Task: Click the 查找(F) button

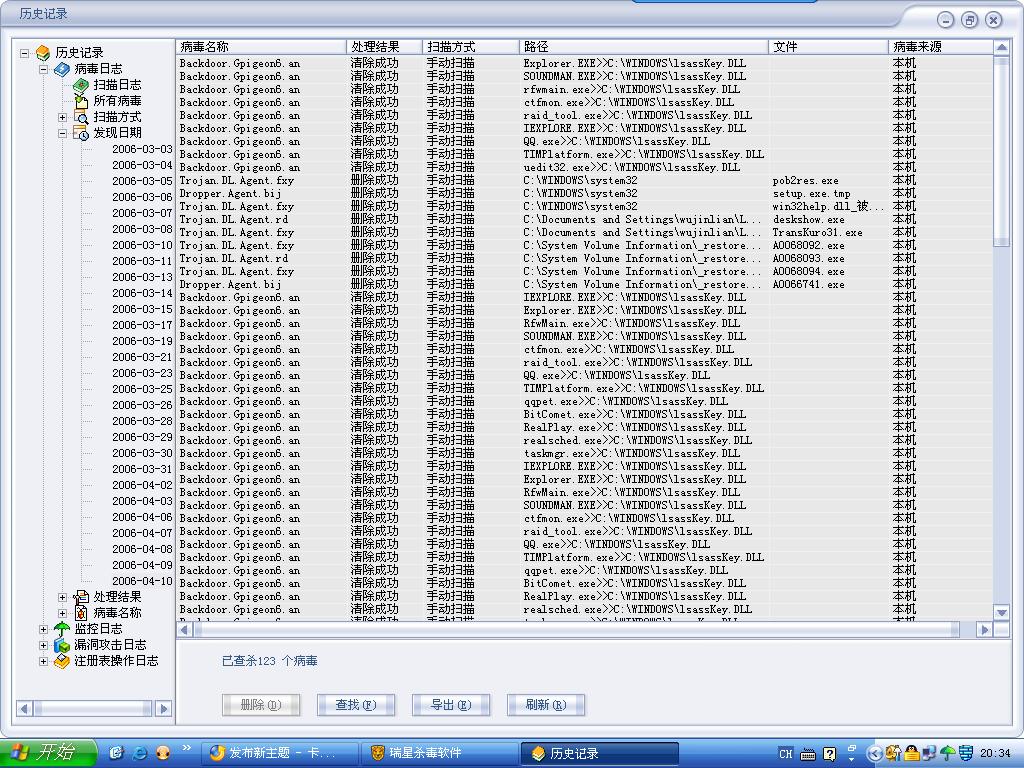Action: click(356, 705)
